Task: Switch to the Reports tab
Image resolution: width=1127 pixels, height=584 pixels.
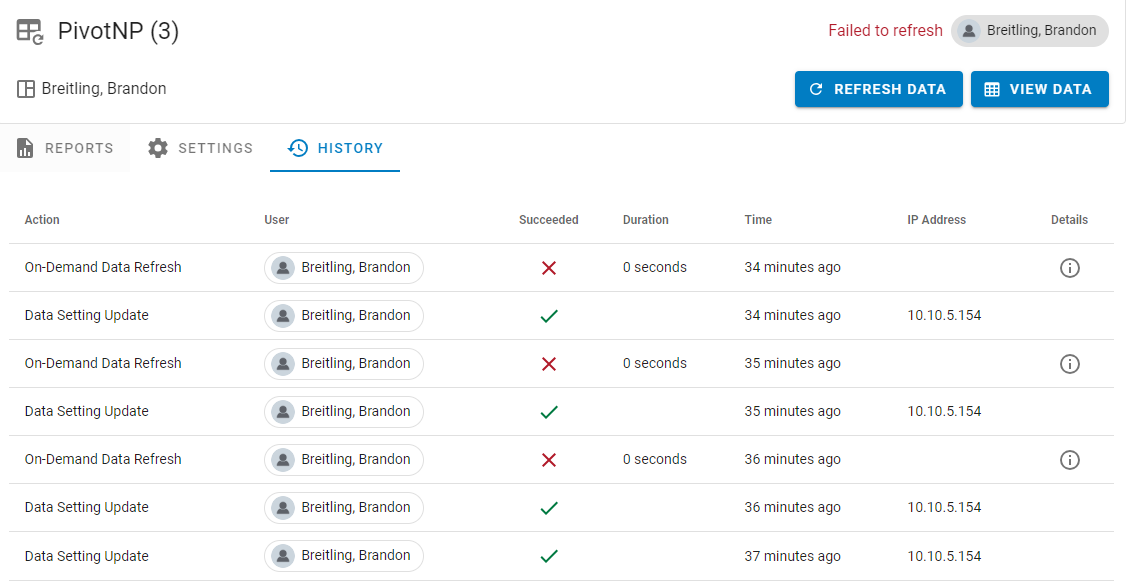Action: pos(78,148)
